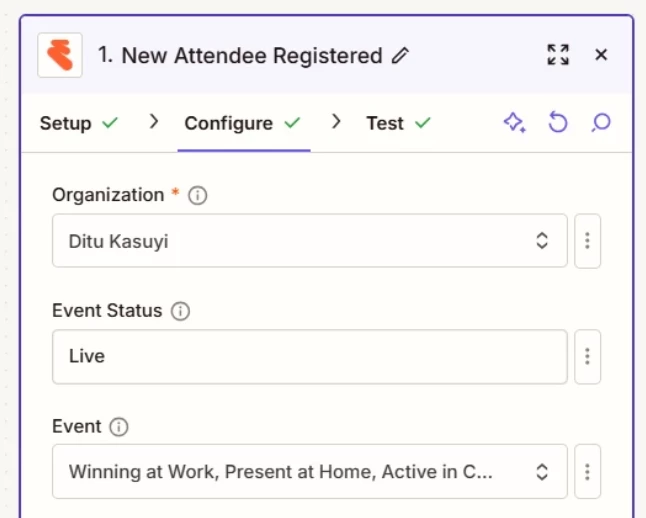The image size is (646, 518).
Task: Click the undo/revert arrow icon
Action: point(558,123)
